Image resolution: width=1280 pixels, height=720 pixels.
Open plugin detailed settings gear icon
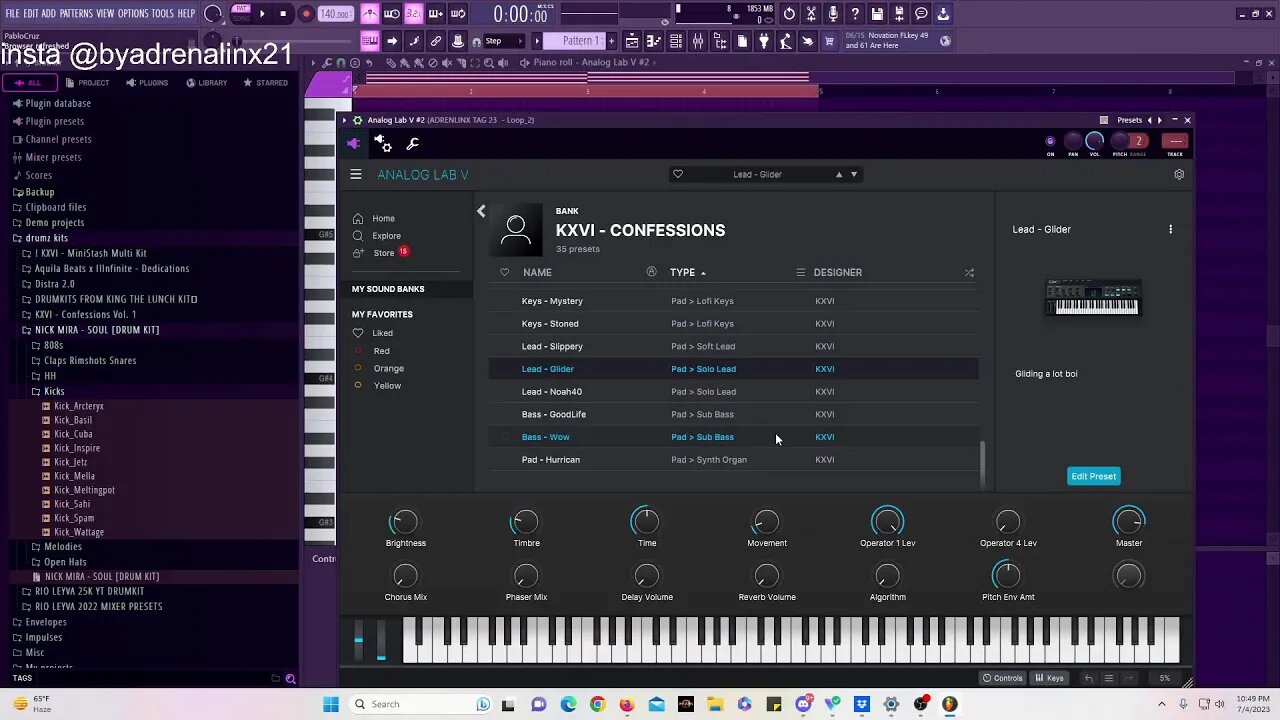coord(383,144)
